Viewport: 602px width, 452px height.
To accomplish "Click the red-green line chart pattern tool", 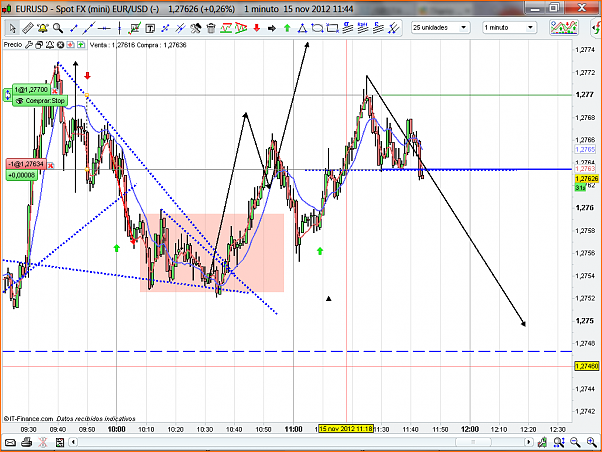I will pos(226,28).
